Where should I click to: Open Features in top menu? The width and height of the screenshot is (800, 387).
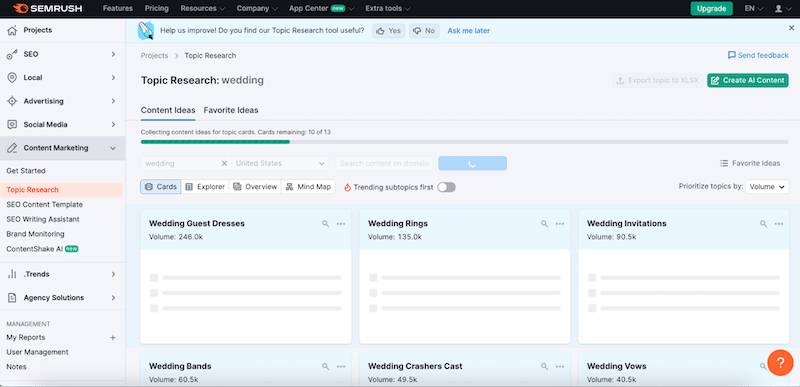point(118,9)
